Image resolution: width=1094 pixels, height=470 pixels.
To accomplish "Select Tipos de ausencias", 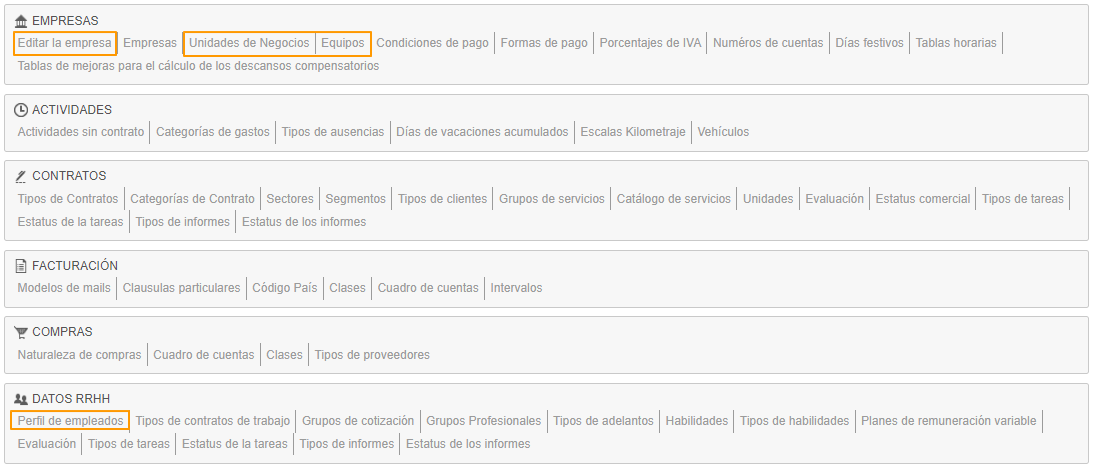I will pos(332,132).
